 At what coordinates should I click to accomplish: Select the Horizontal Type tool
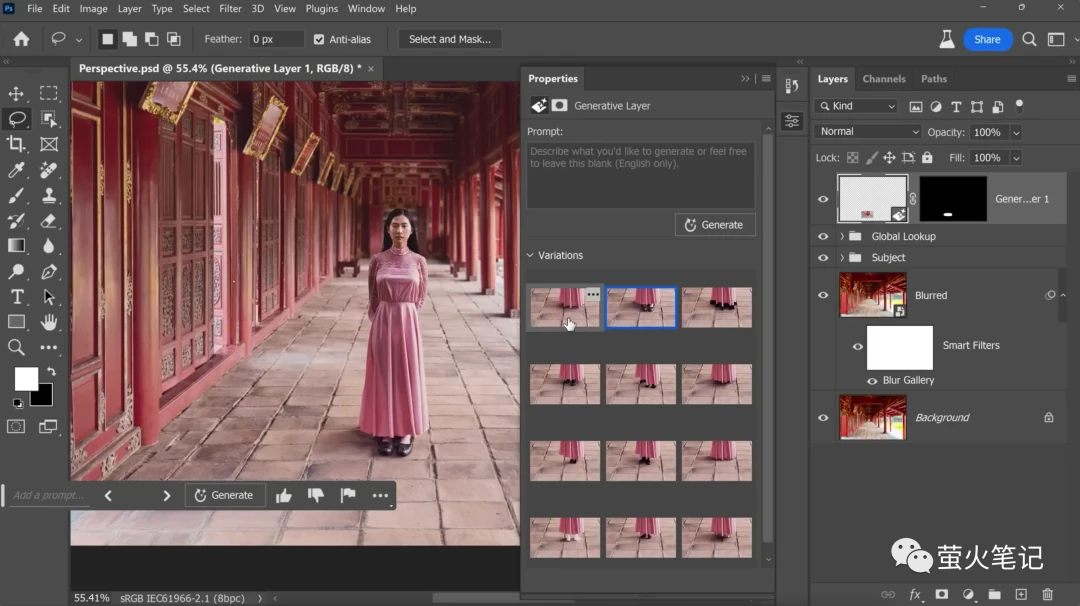[x=16, y=296]
